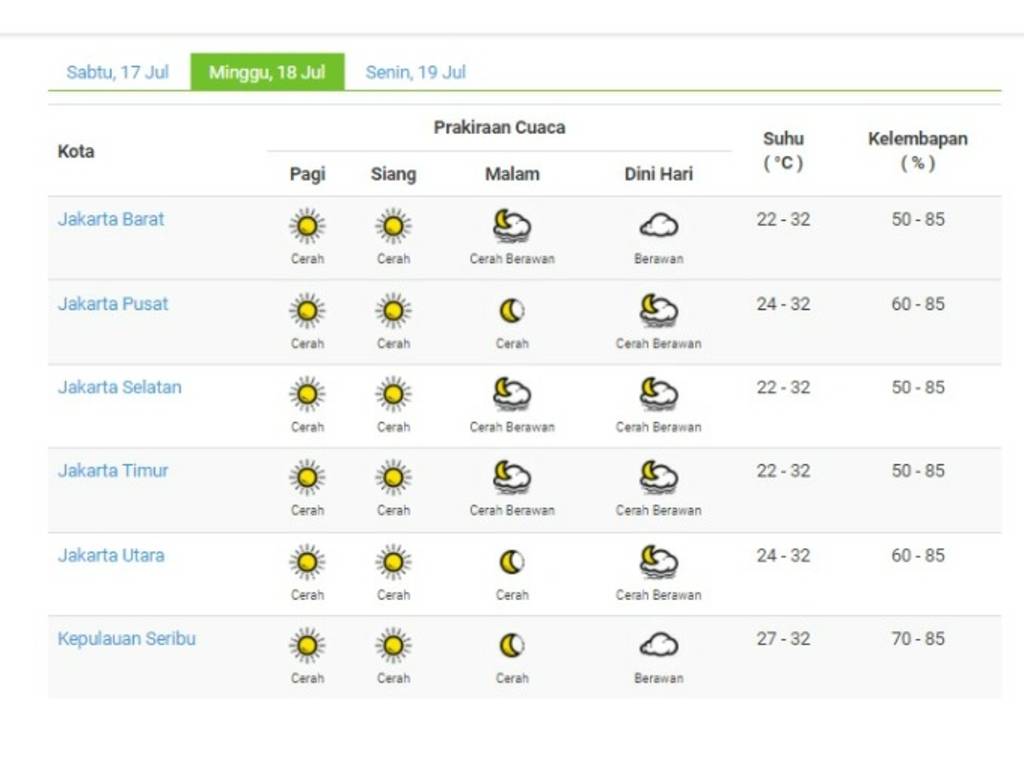Open the Jakarta Pusat city link
Viewport: 1024px width, 768px height.
point(113,304)
